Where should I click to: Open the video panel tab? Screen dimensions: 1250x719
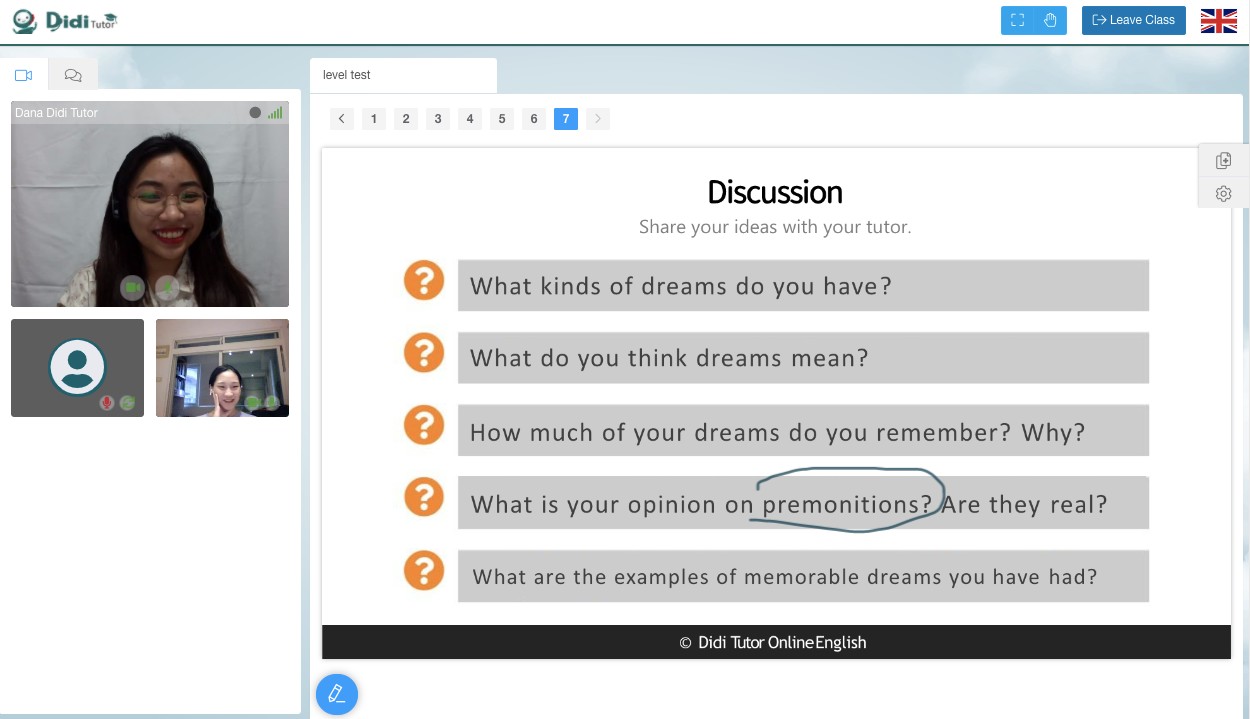24,75
